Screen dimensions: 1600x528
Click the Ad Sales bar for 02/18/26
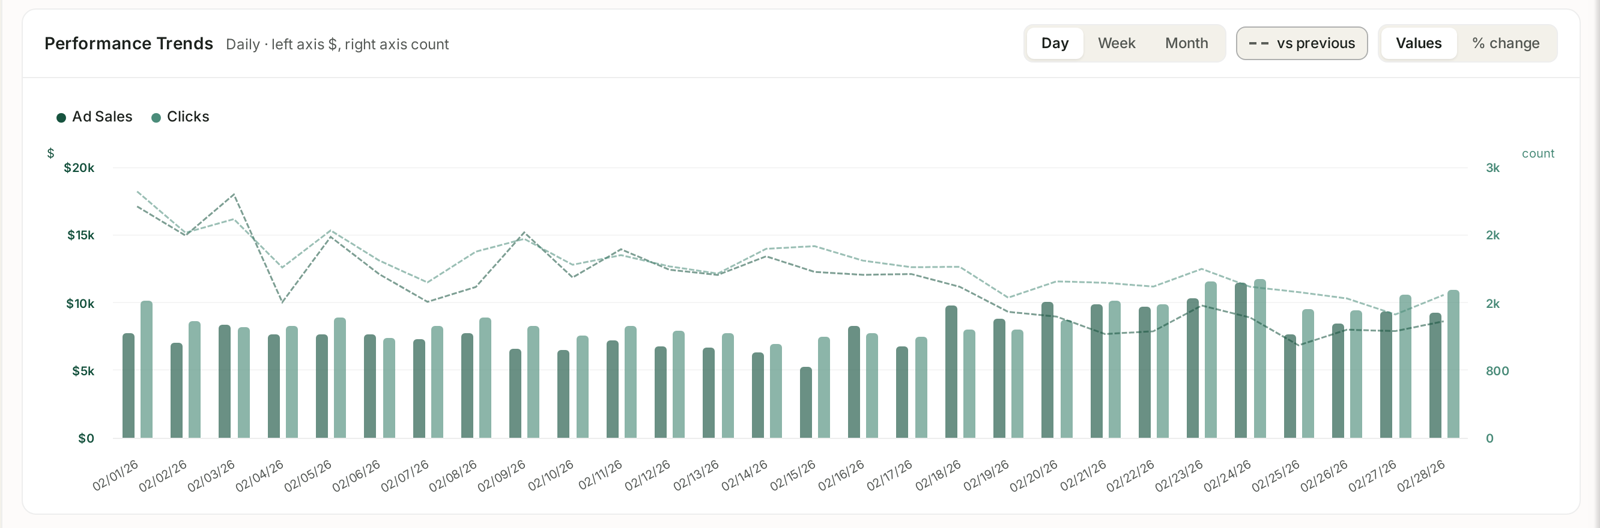(x=951, y=372)
